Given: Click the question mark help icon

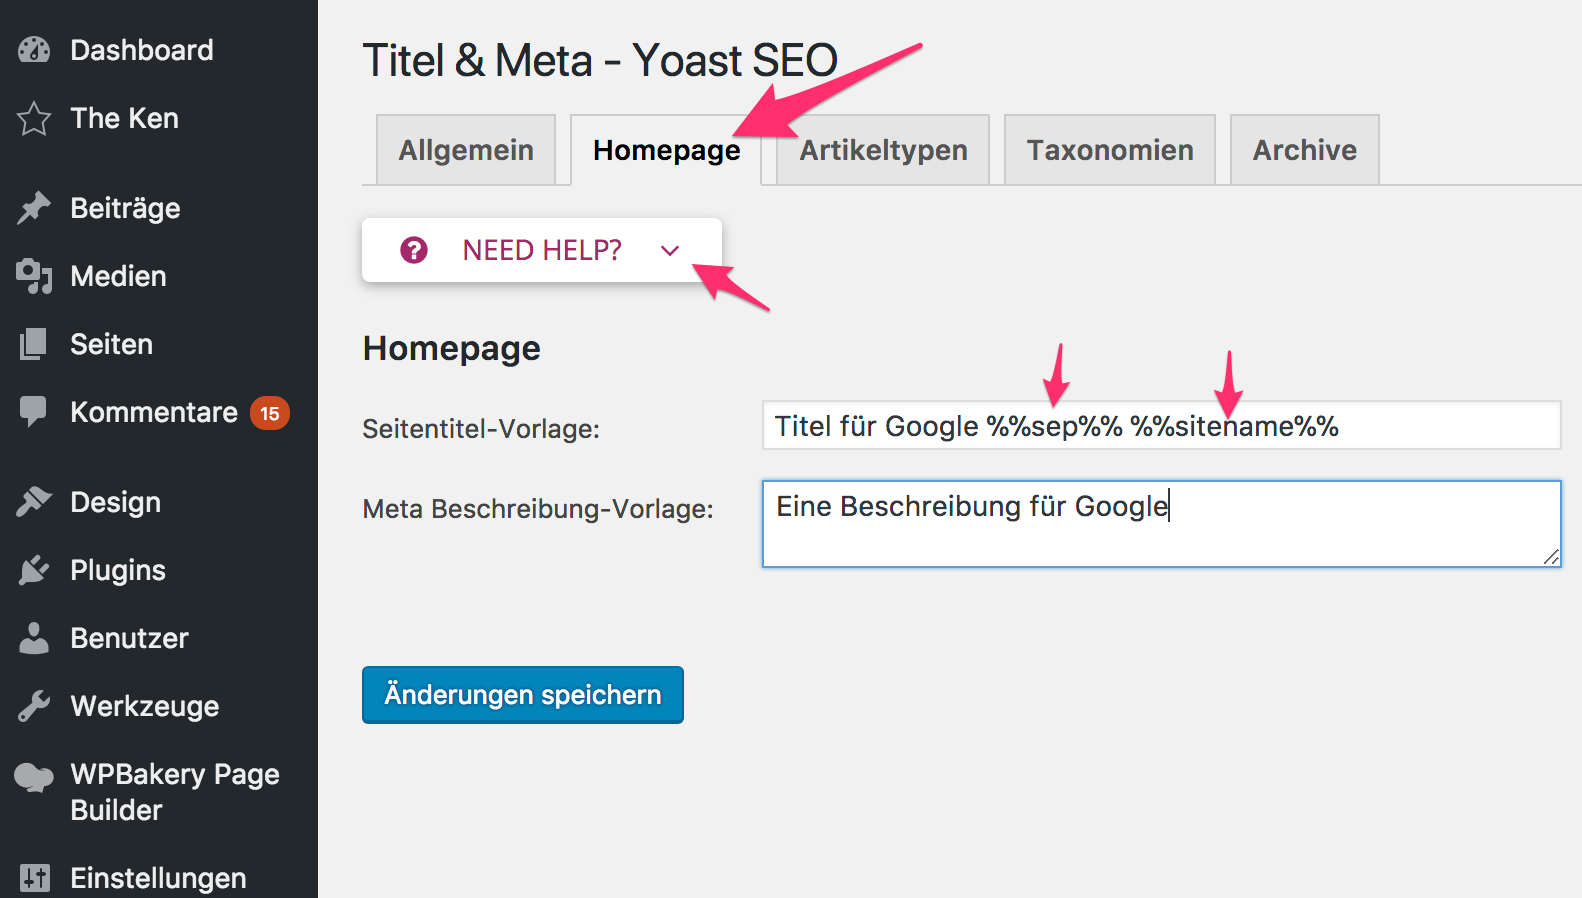Looking at the screenshot, I should 414,250.
